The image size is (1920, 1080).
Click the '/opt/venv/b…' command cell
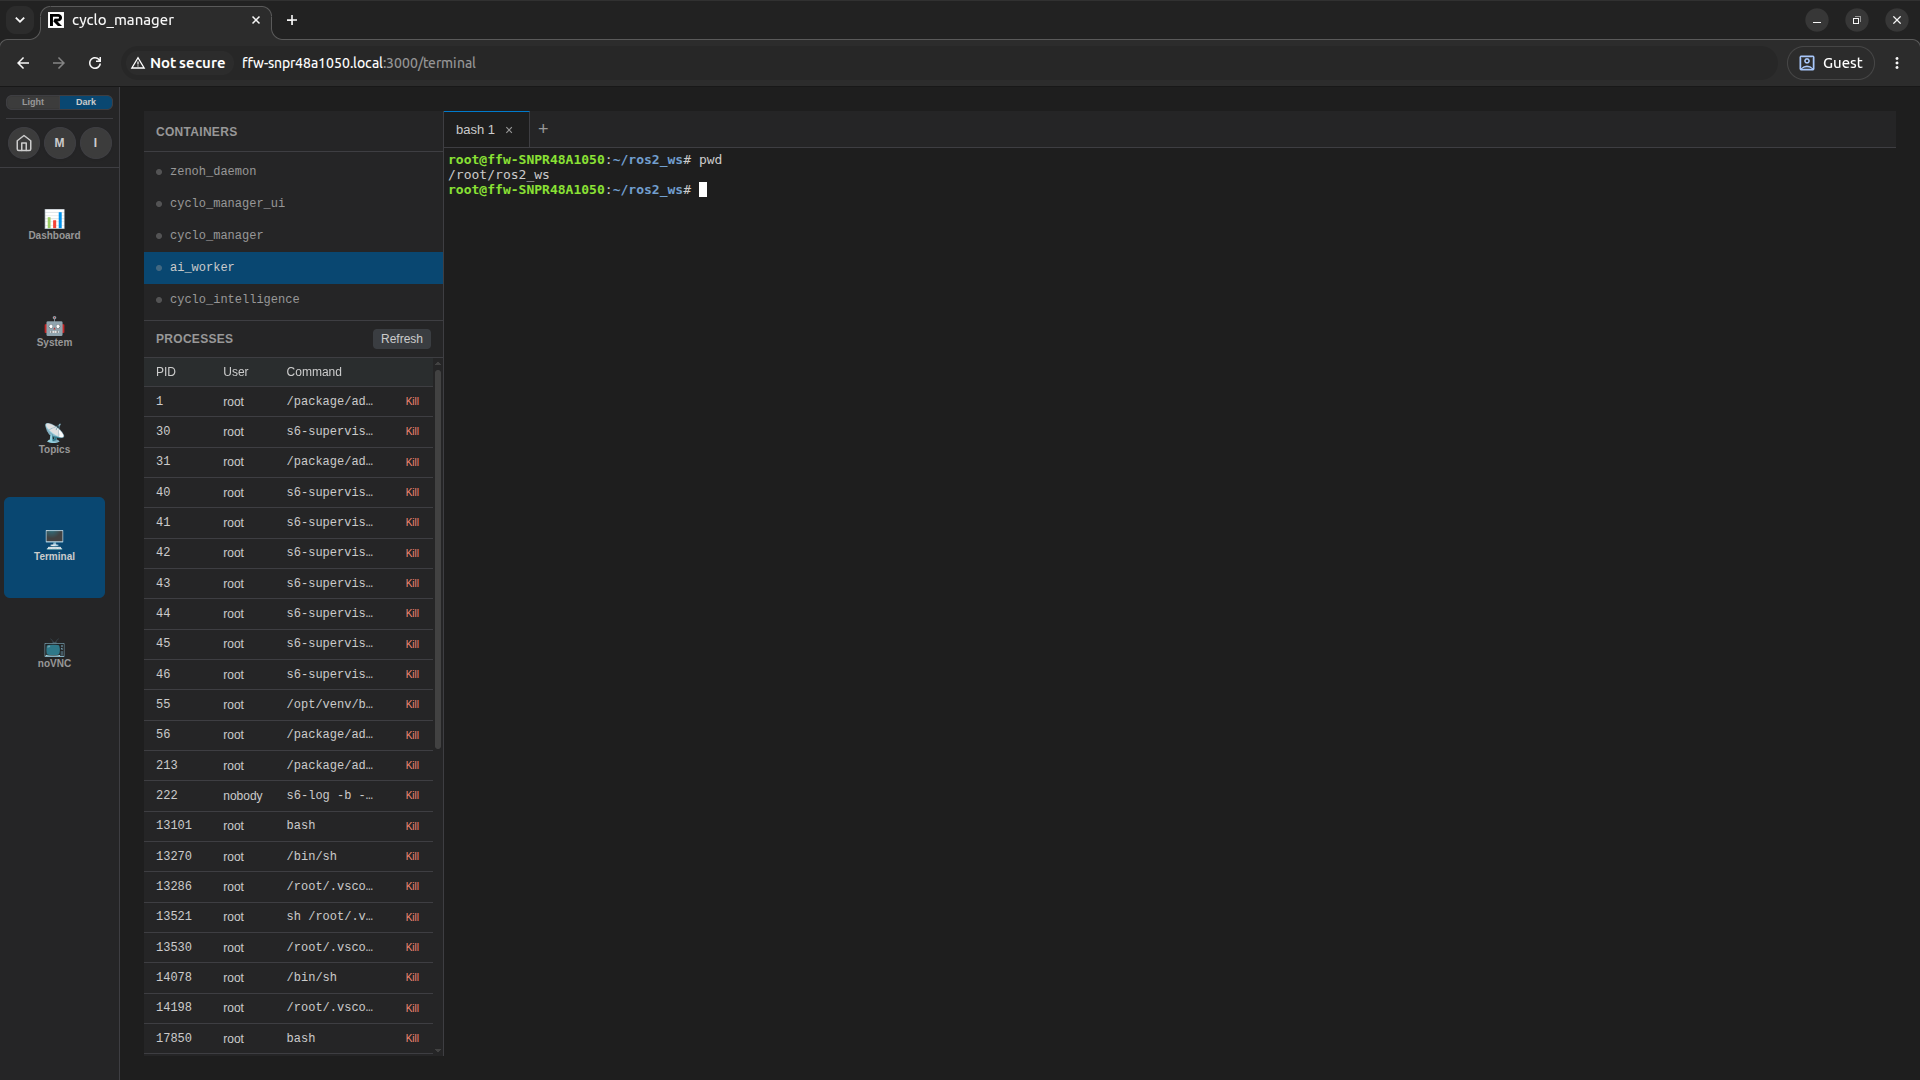coord(330,705)
